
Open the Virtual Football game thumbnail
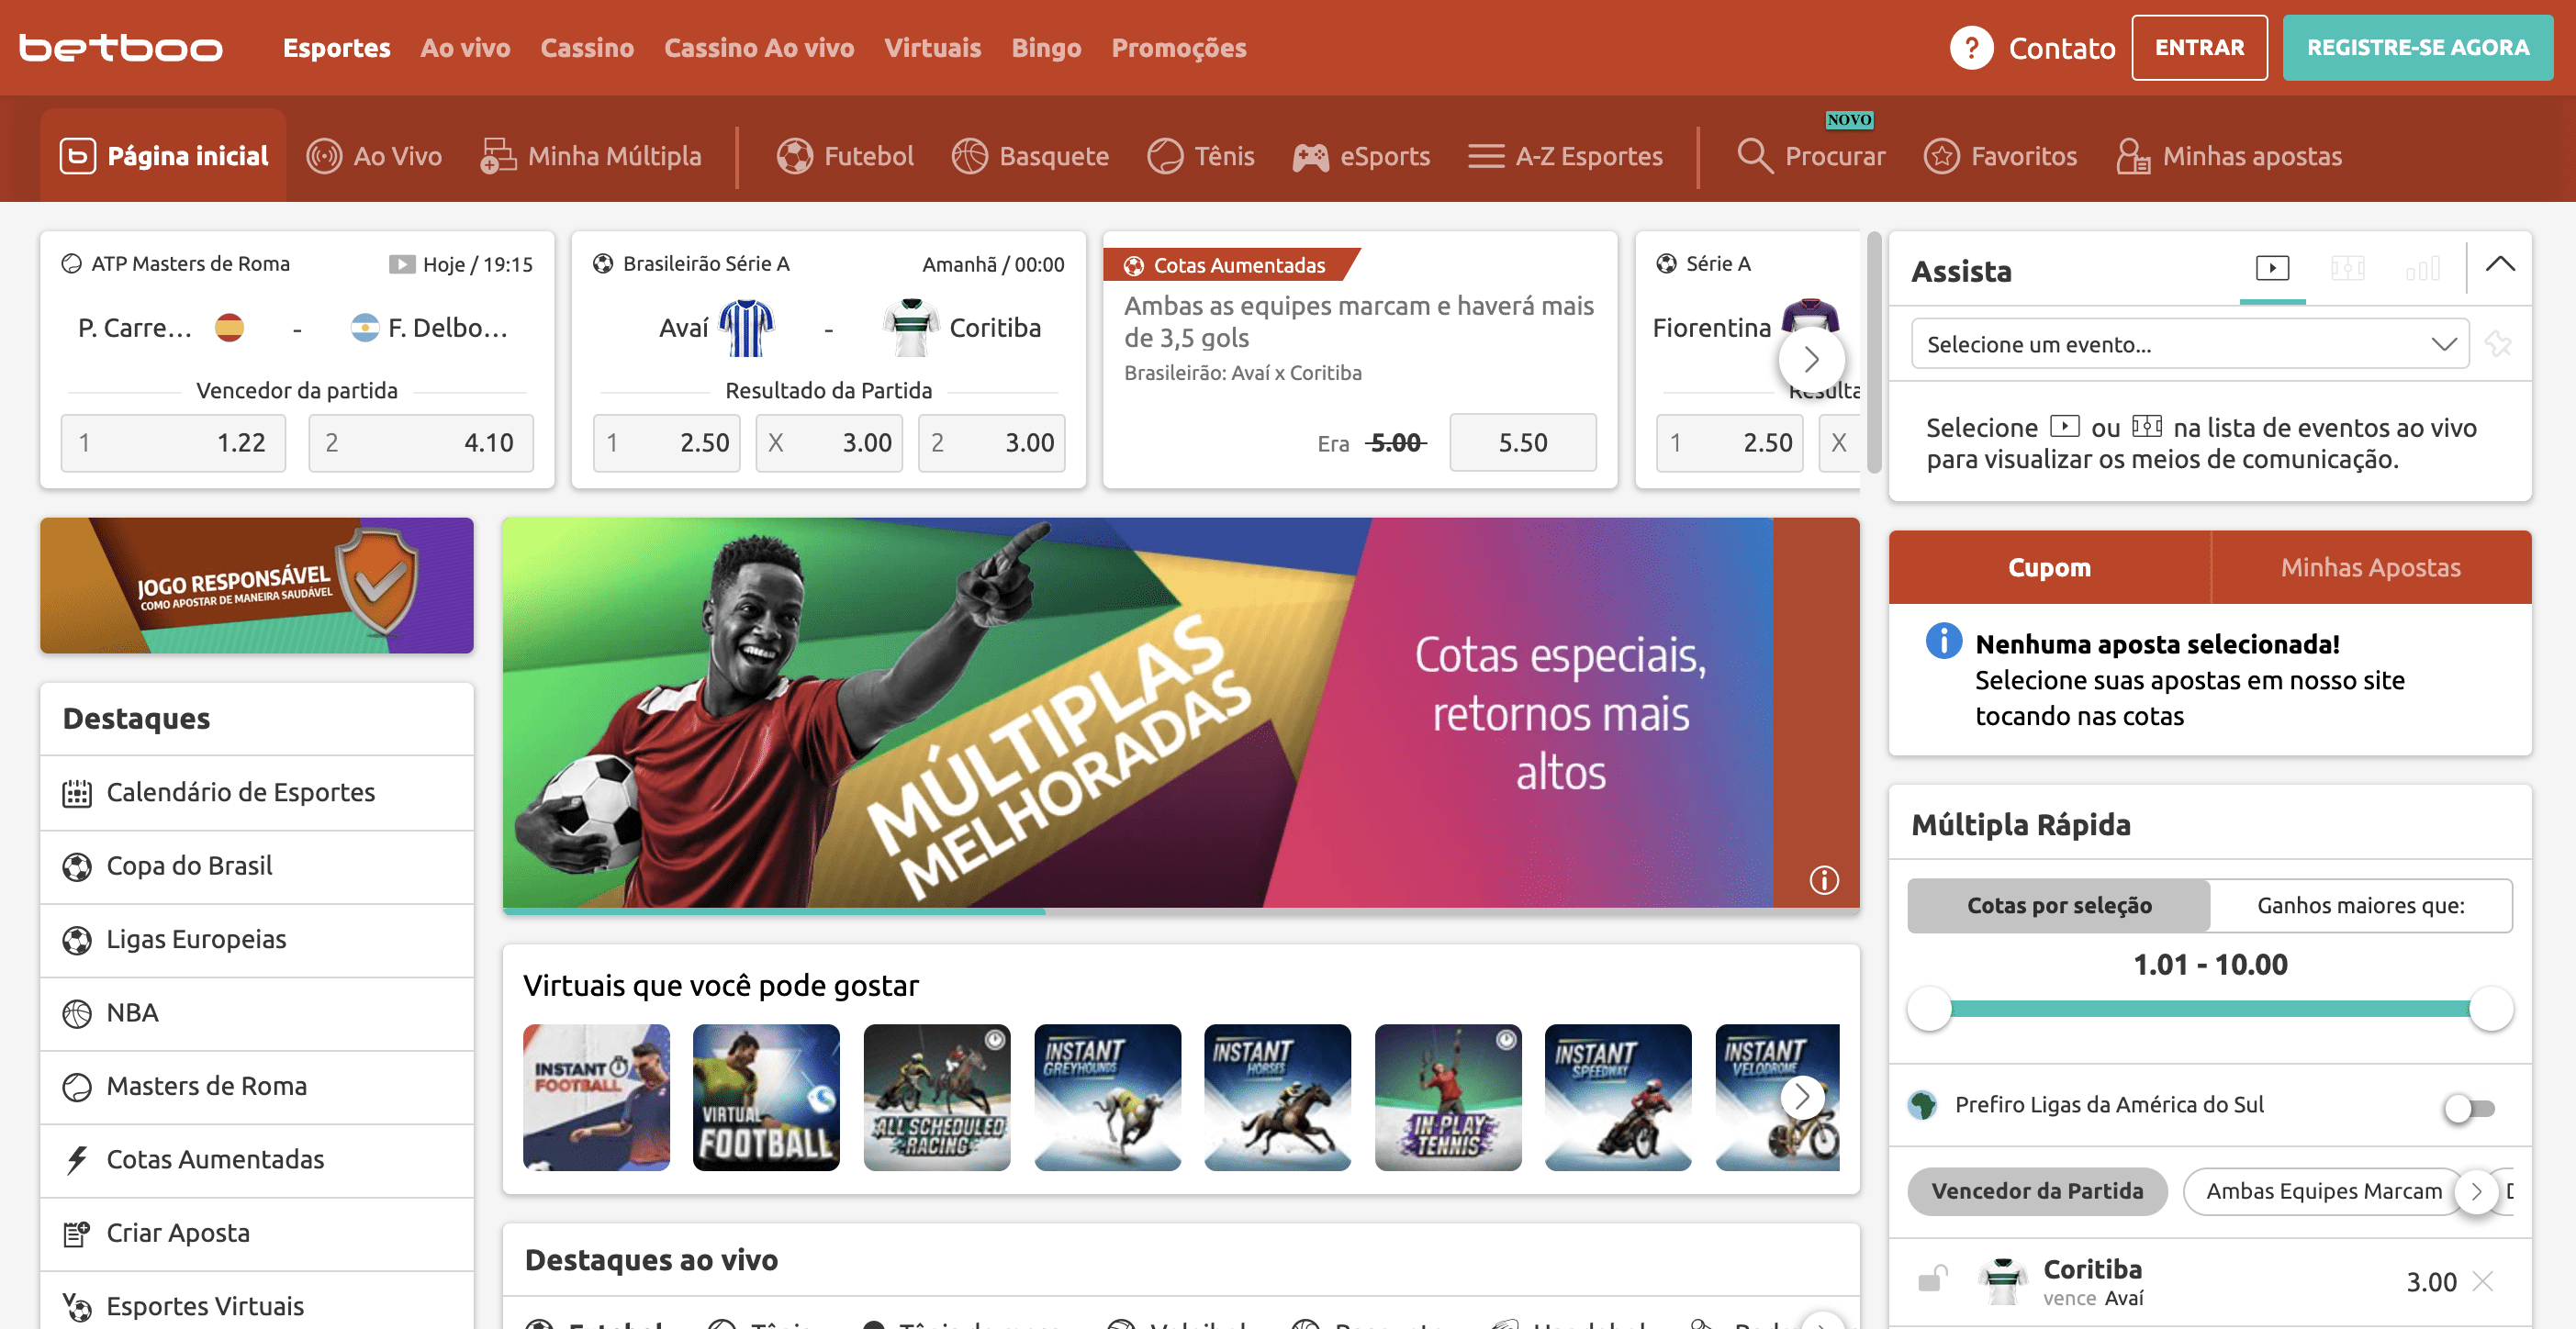[766, 1097]
